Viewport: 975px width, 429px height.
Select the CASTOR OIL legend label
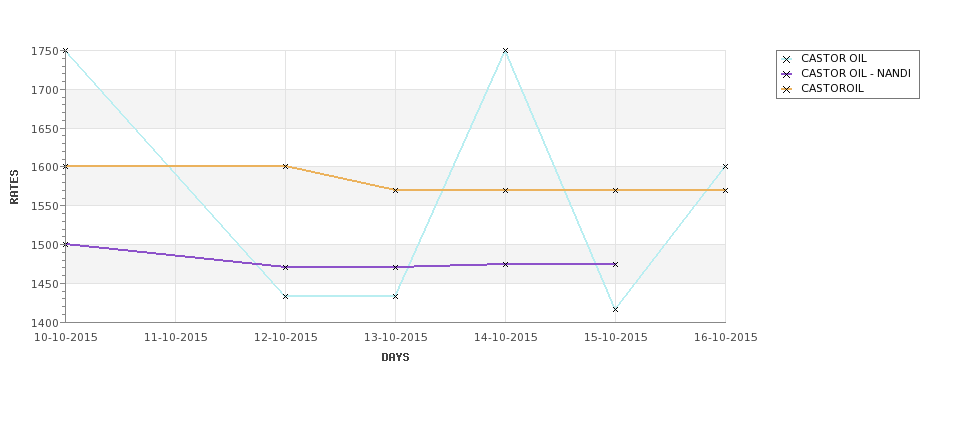click(x=833, y=58)
